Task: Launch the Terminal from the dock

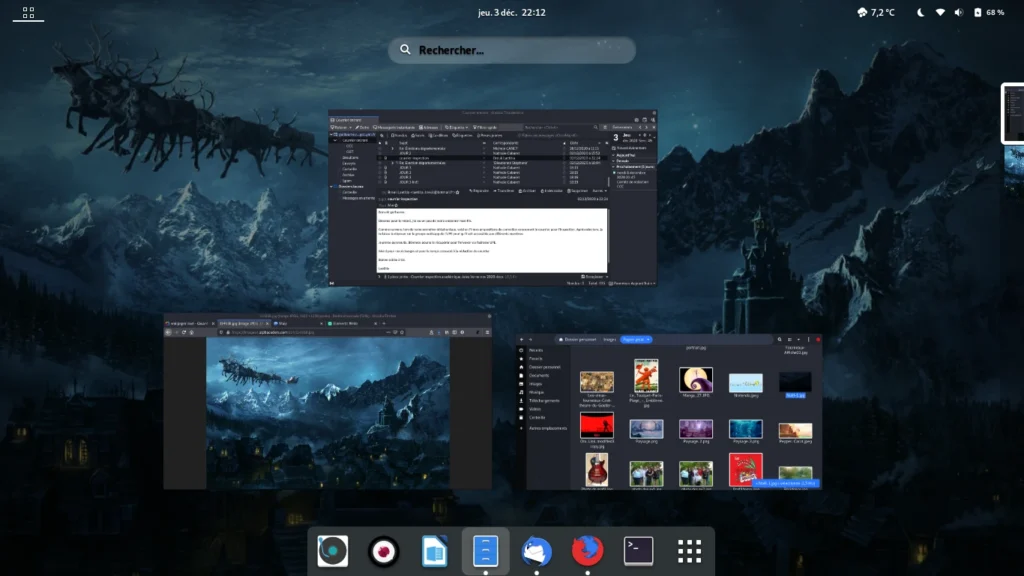Action: tap(638, 551)
